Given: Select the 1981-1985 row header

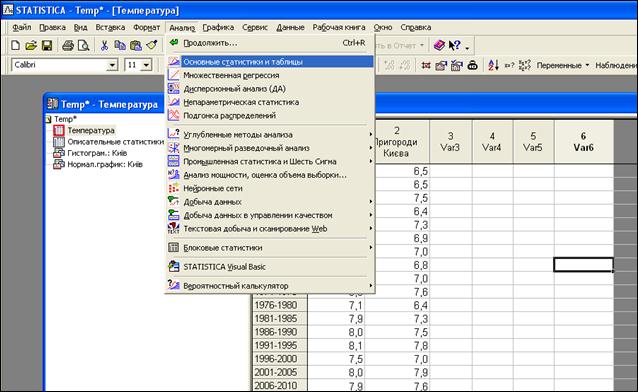Looking at the screenshot, I should 280,319.
